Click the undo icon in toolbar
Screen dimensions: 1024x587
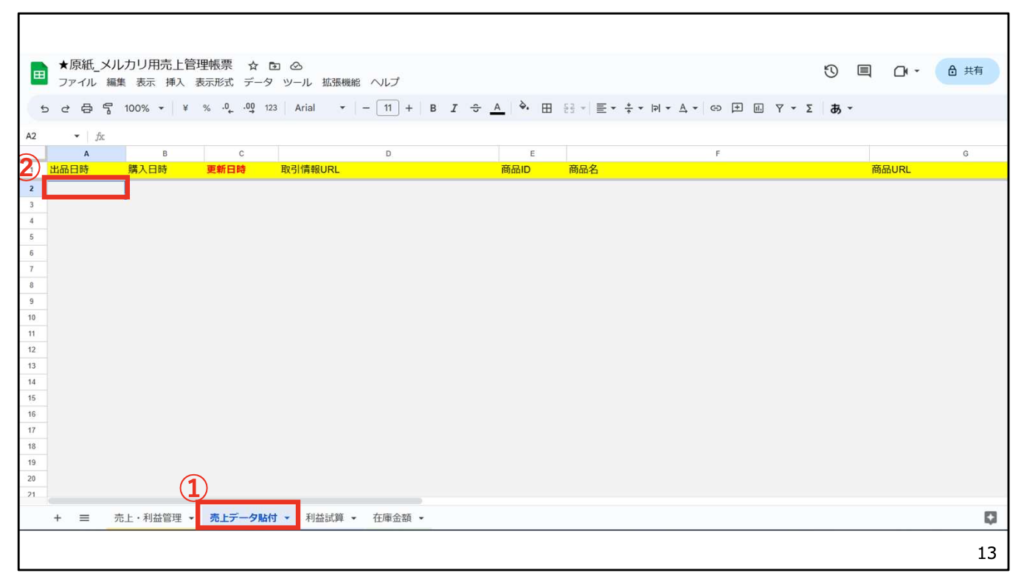tap(45, 108)
